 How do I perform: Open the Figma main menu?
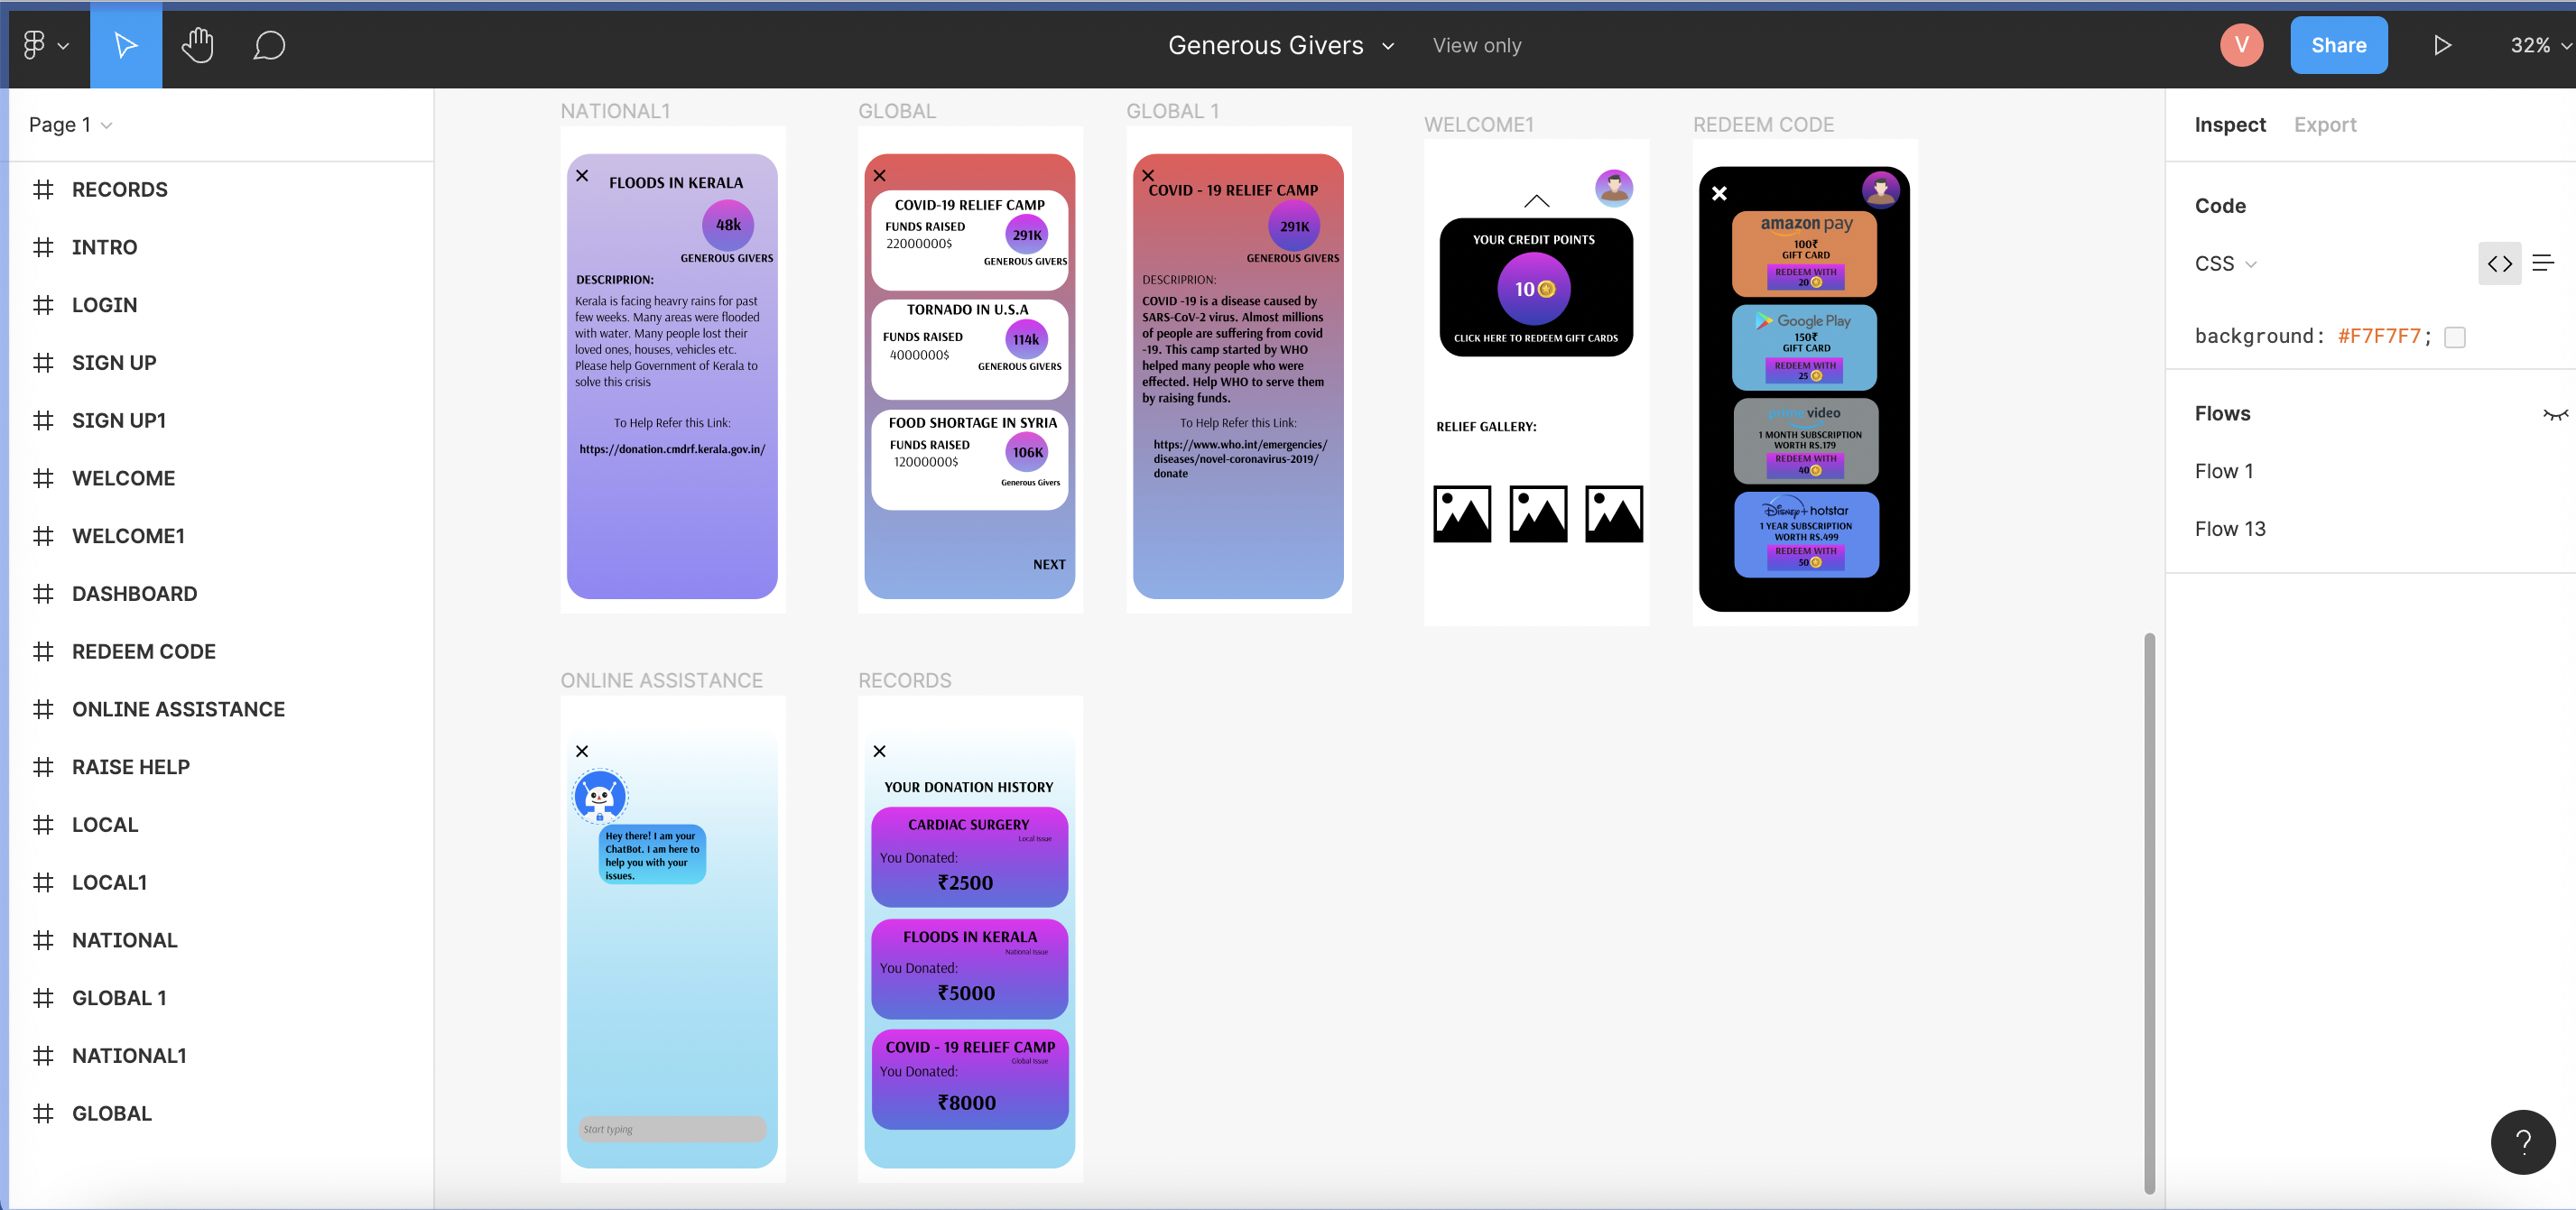[x=44, y=45]
